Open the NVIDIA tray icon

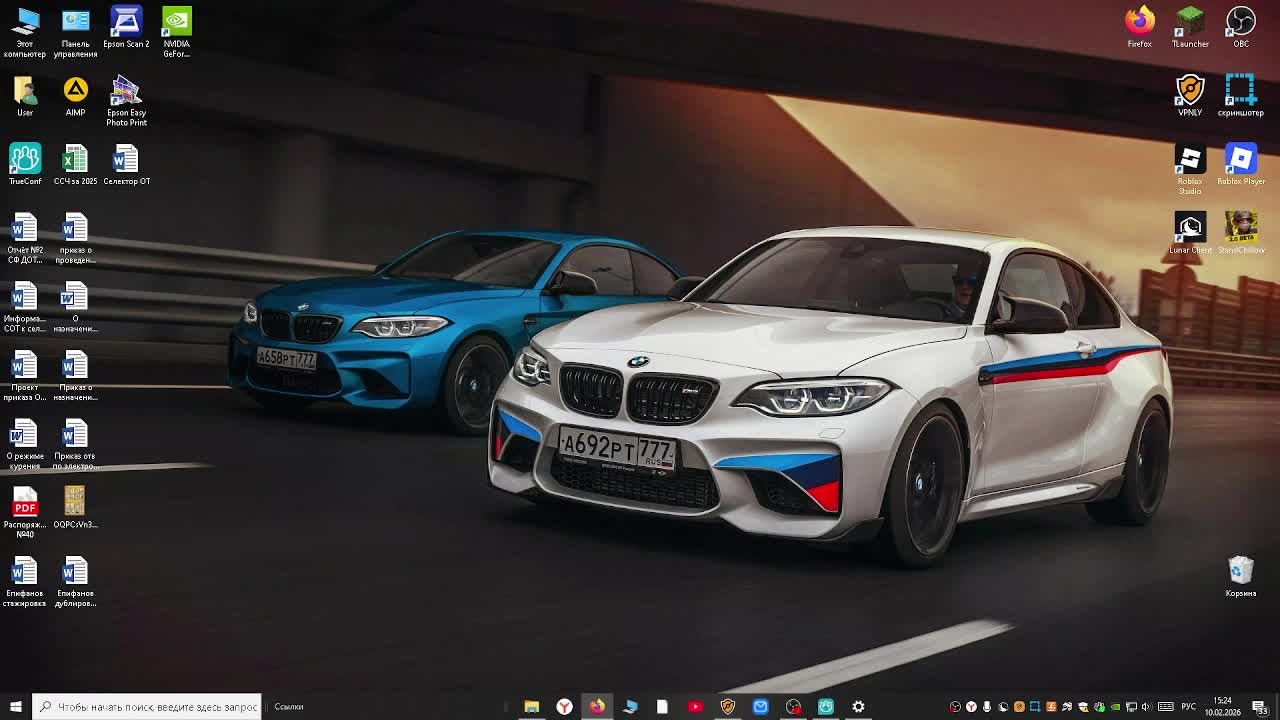(1115, 707)
